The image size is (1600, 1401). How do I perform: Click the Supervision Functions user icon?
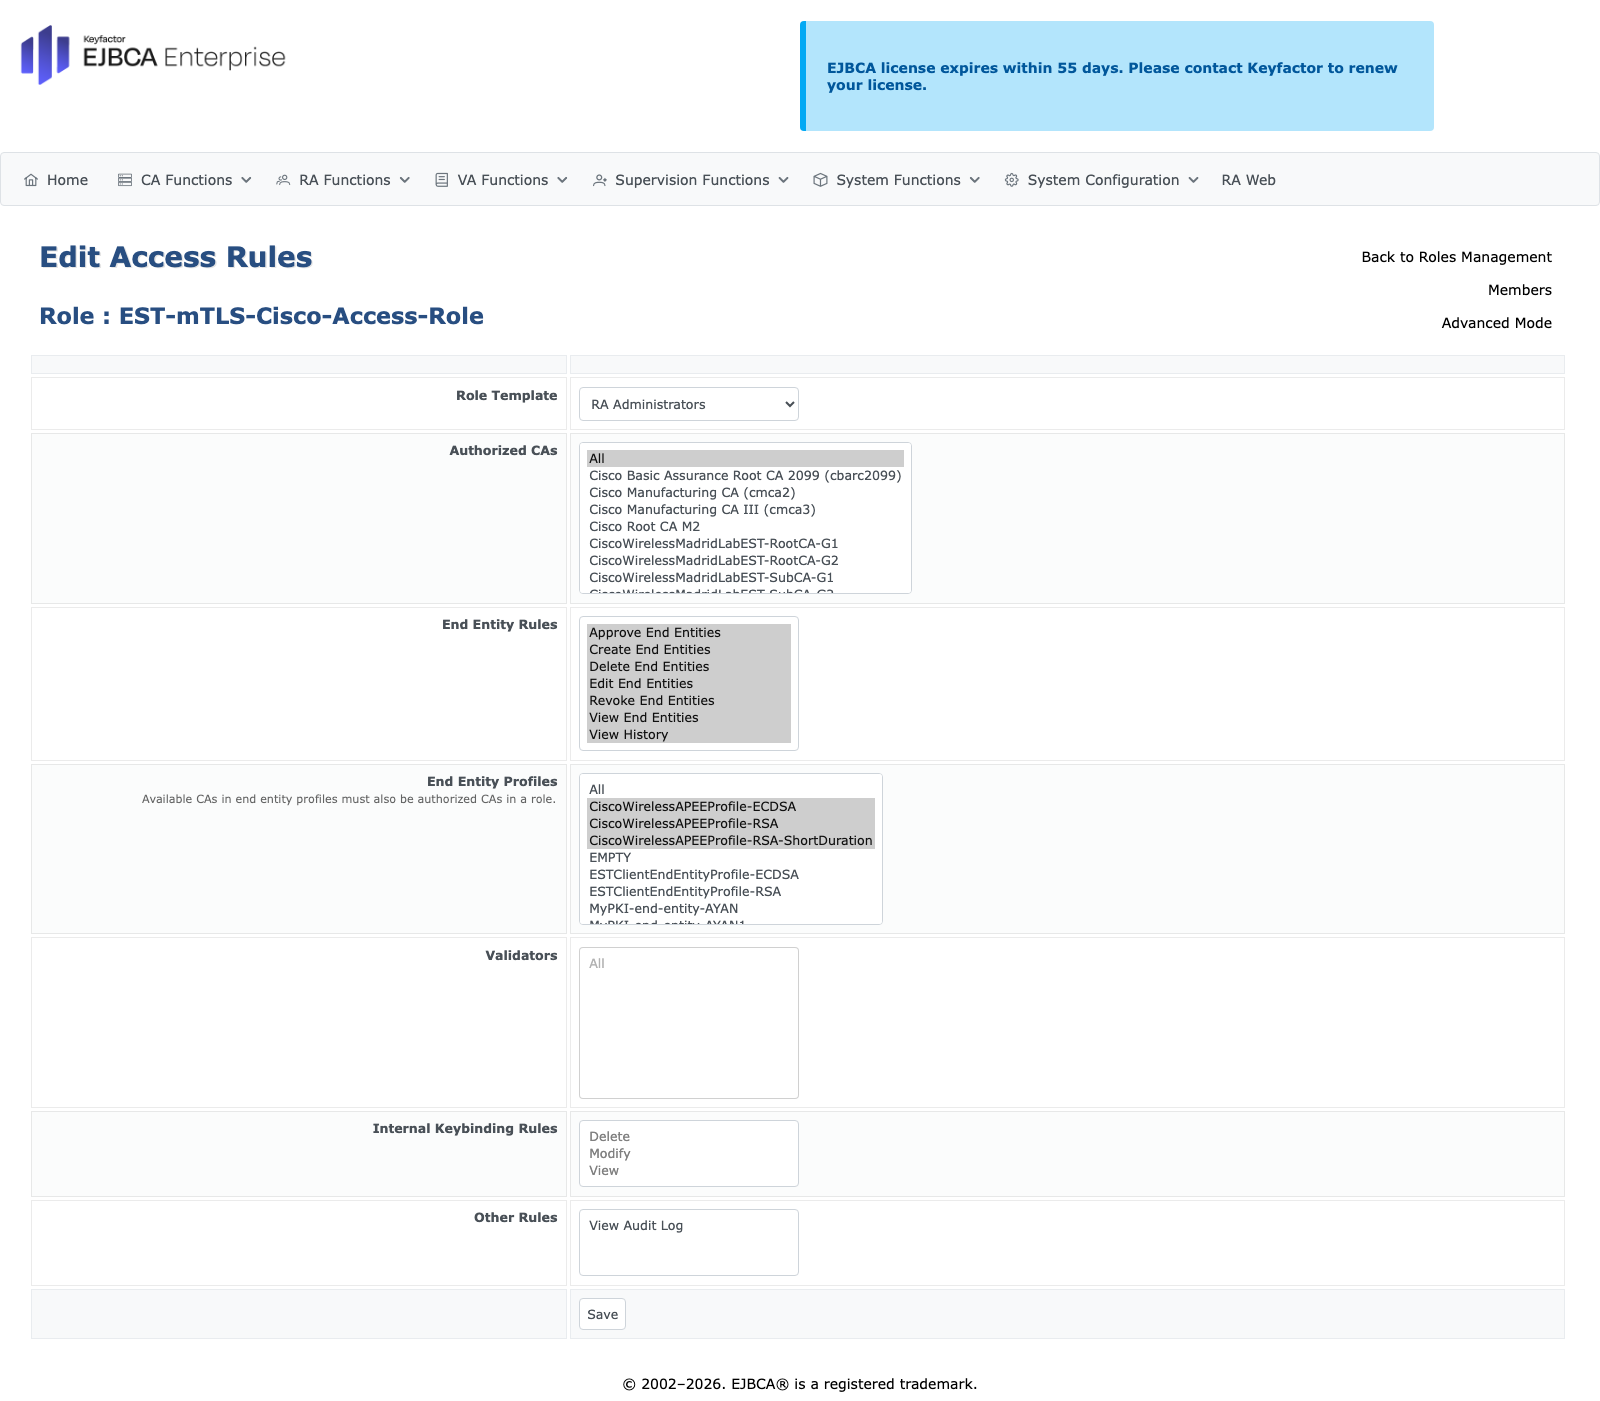[x=600, y=180]
